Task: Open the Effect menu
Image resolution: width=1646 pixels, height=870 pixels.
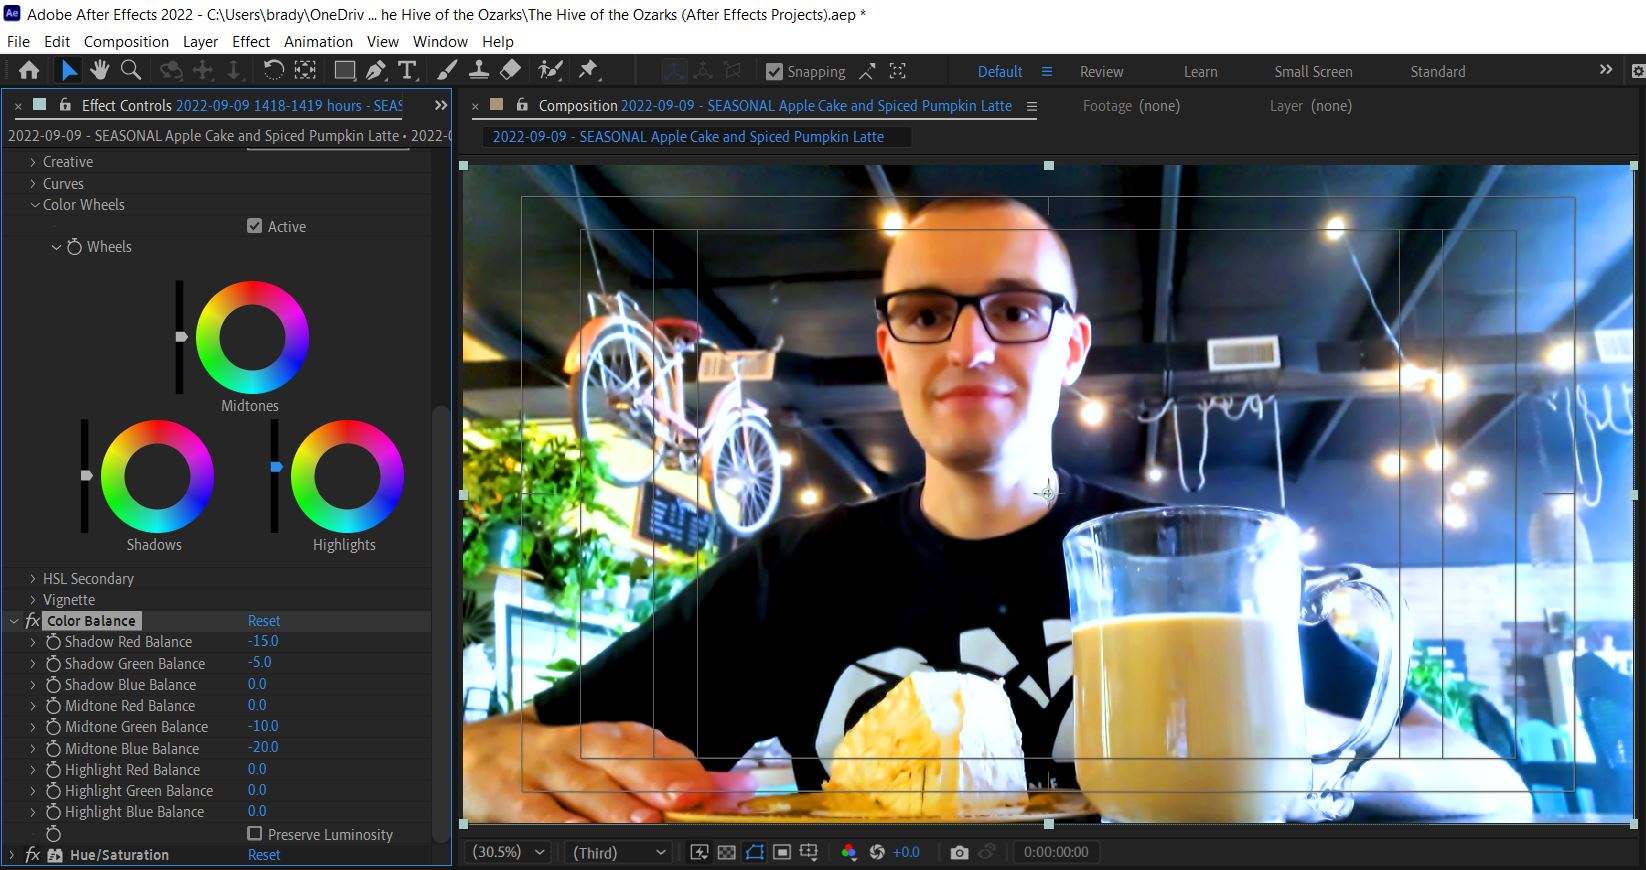Action: (x=251, y=42)
